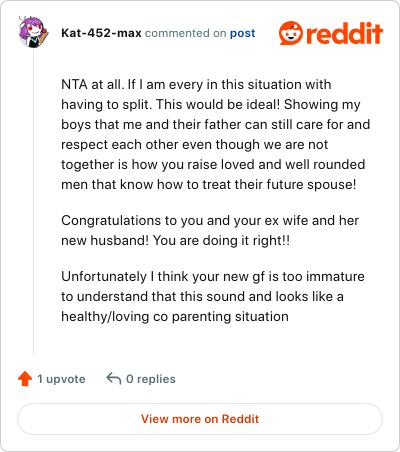Click the "commented on" gray text
Viewport: 400px width, 452px height.
pyautogui.click(x=186, y=33)
